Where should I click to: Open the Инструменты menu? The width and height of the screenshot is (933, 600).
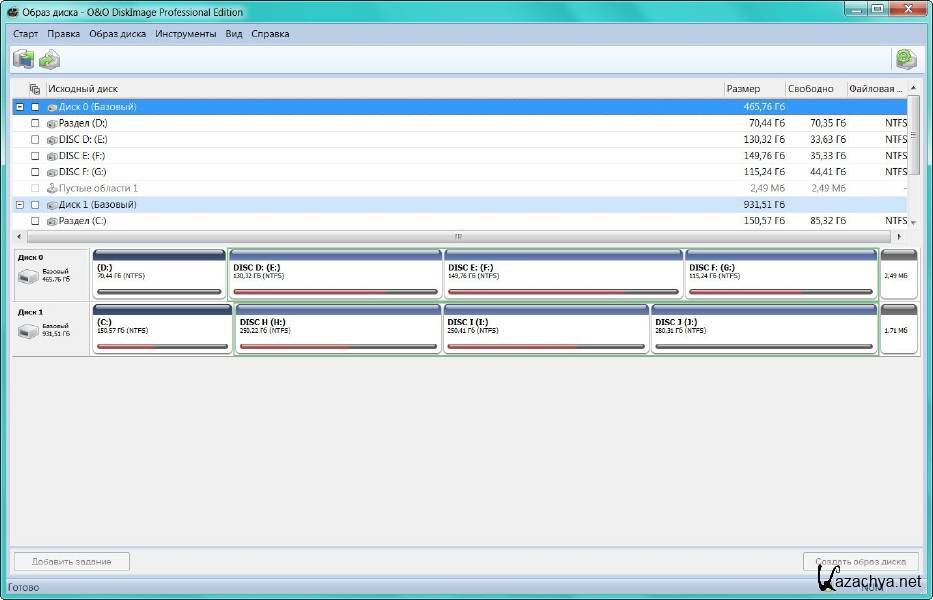coord(185,33)
